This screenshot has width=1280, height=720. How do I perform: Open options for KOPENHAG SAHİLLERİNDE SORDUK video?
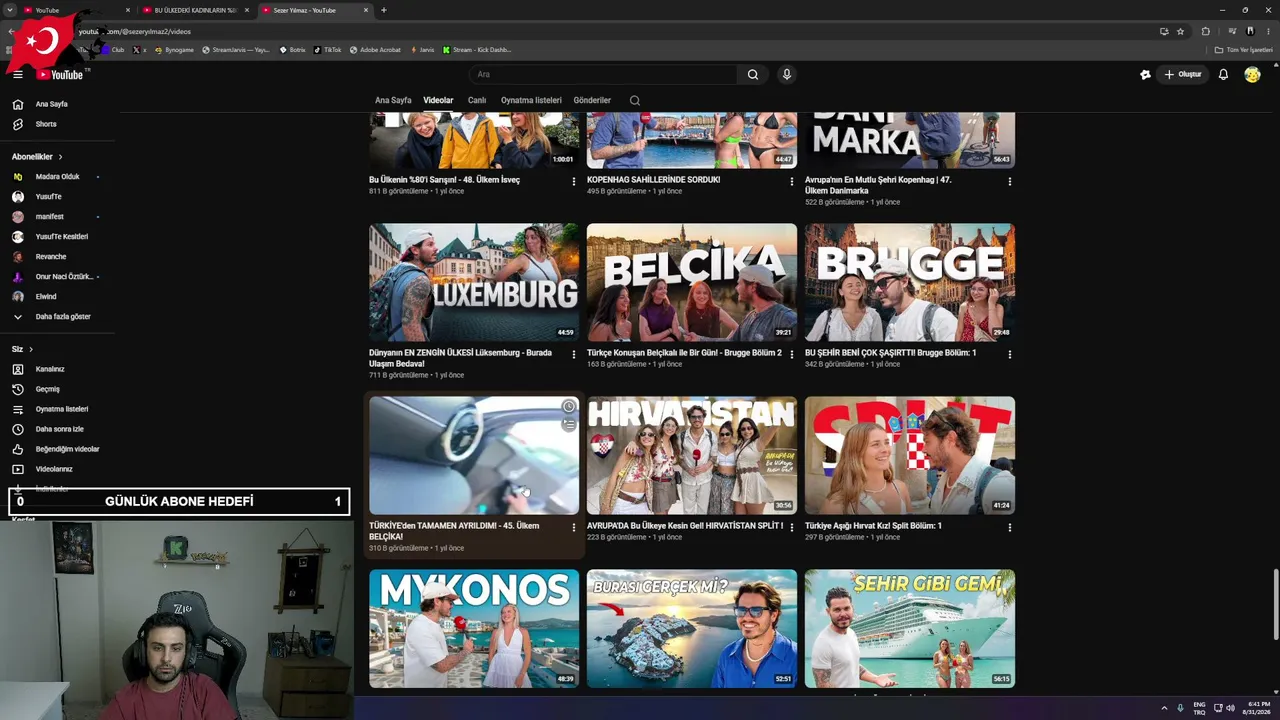coord(792,181)
